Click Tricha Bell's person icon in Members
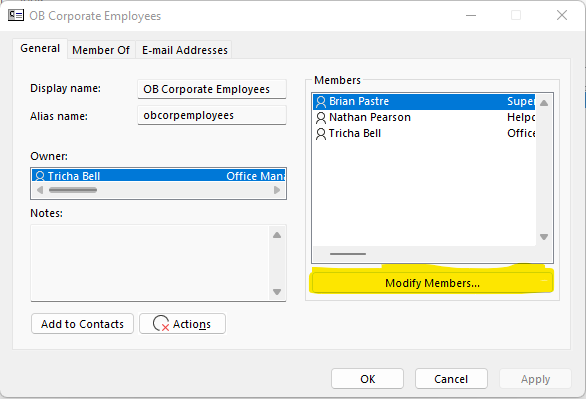Screen dimensions: 586x399 (321, 134)
